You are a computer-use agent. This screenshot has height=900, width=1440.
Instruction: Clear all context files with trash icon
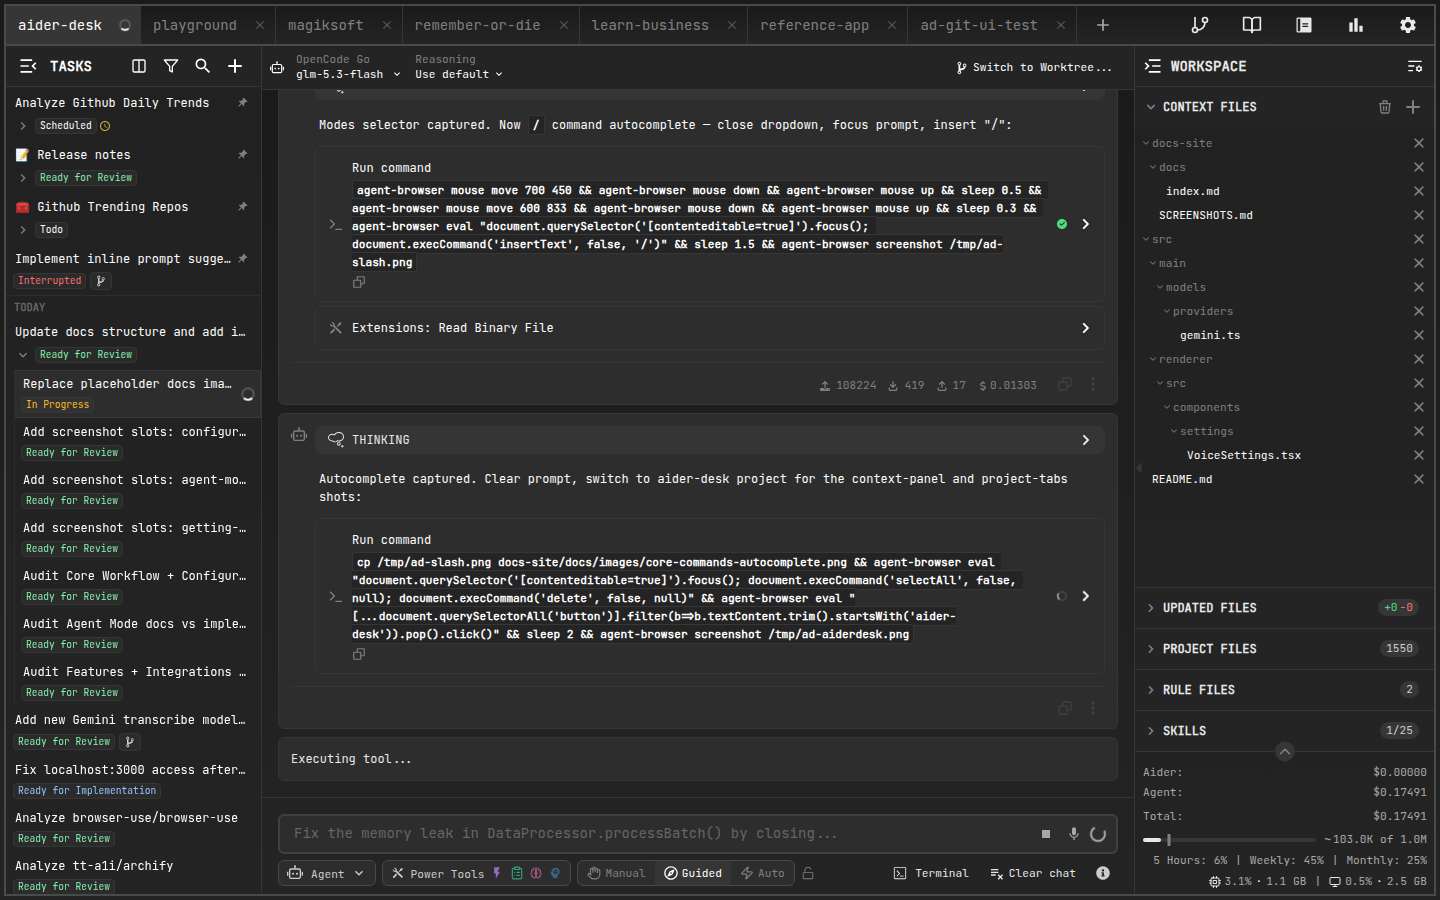tap(1385, 107)
